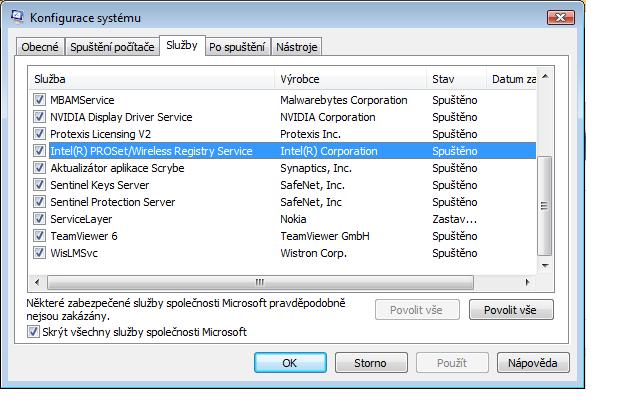Click the Použít button
Image resolution: width=640 pixels, height=400 pixels.
(x=452, y=362)
